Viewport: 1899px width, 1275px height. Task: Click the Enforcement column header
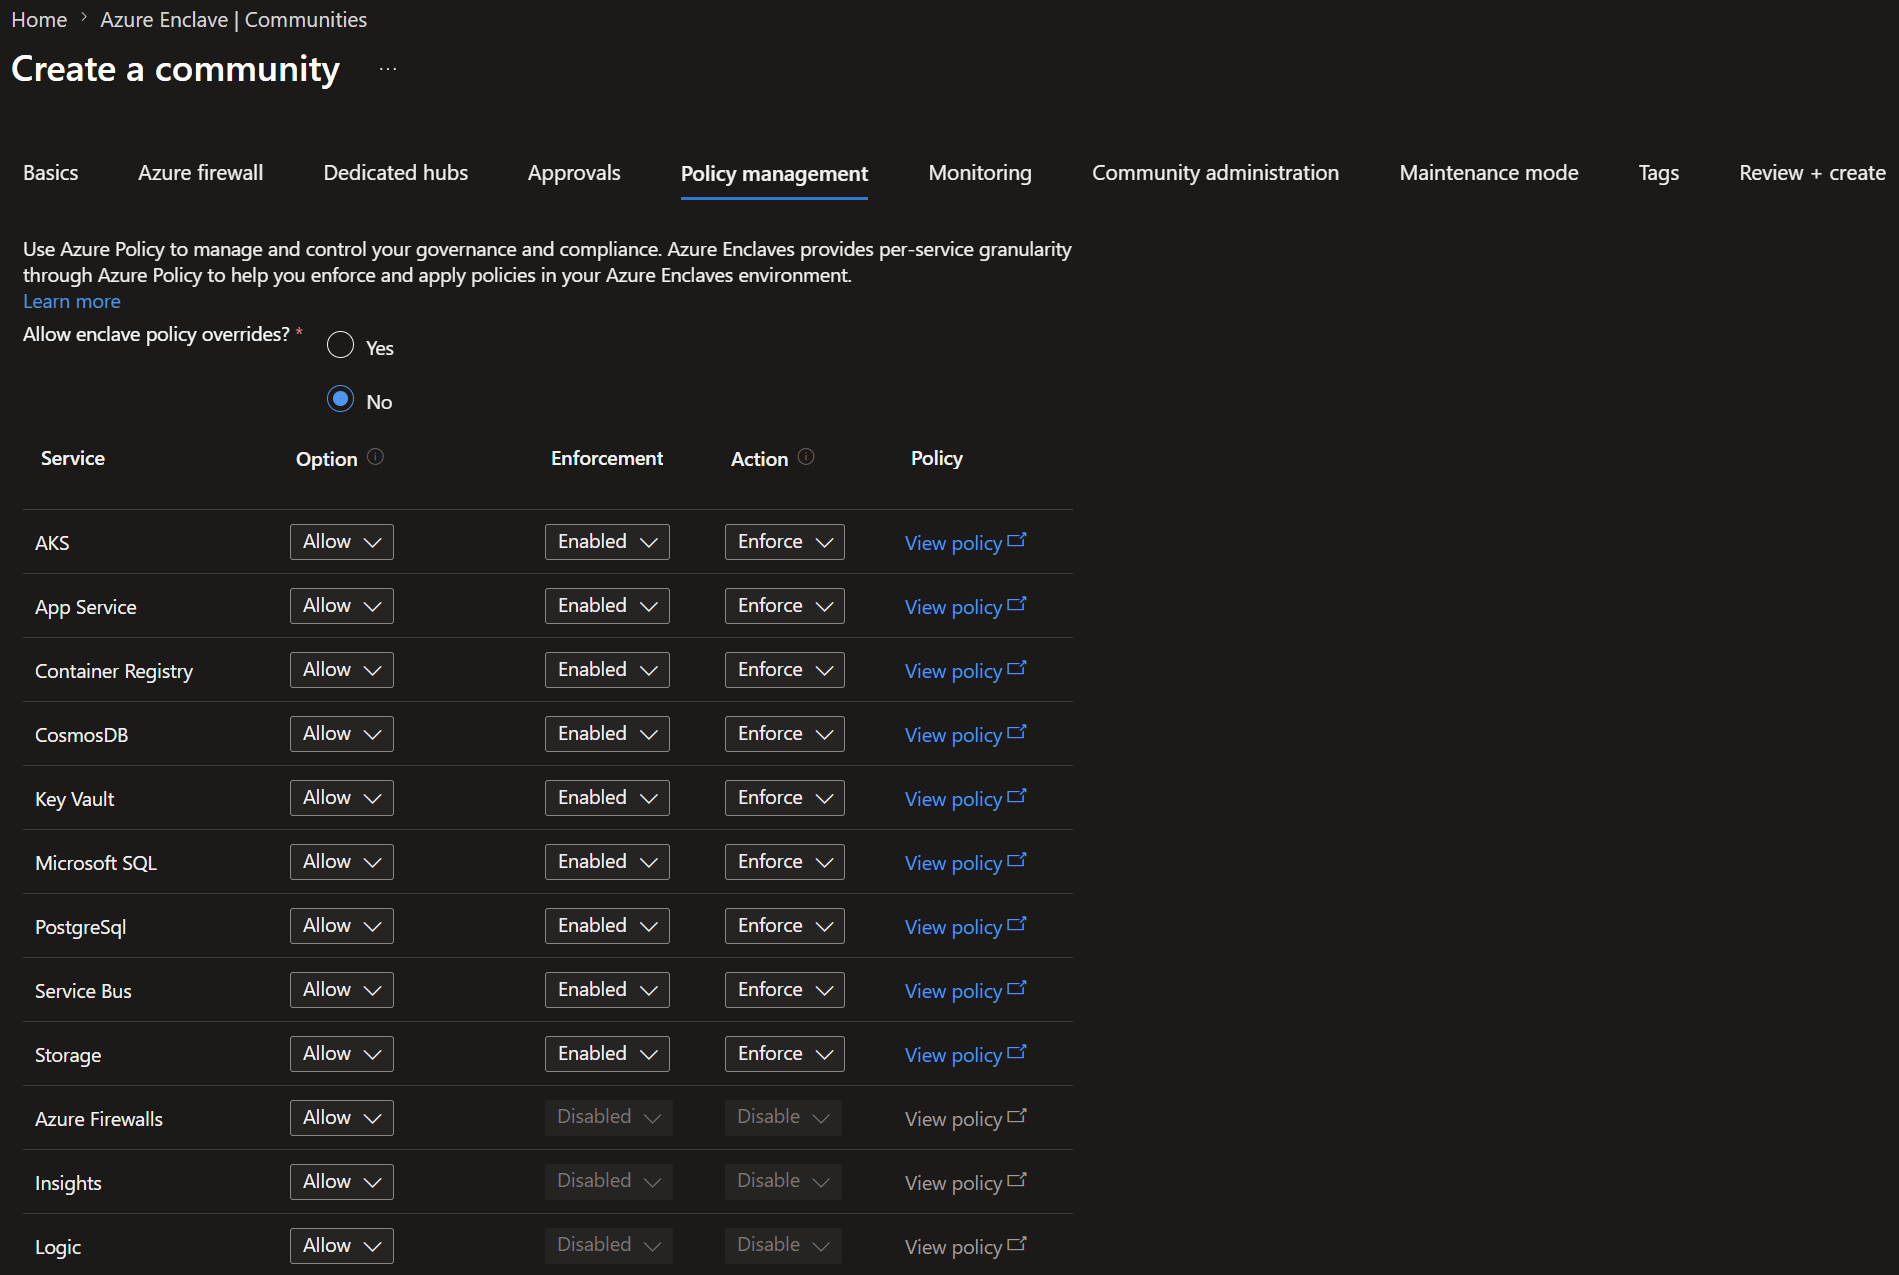pos(607,458)
